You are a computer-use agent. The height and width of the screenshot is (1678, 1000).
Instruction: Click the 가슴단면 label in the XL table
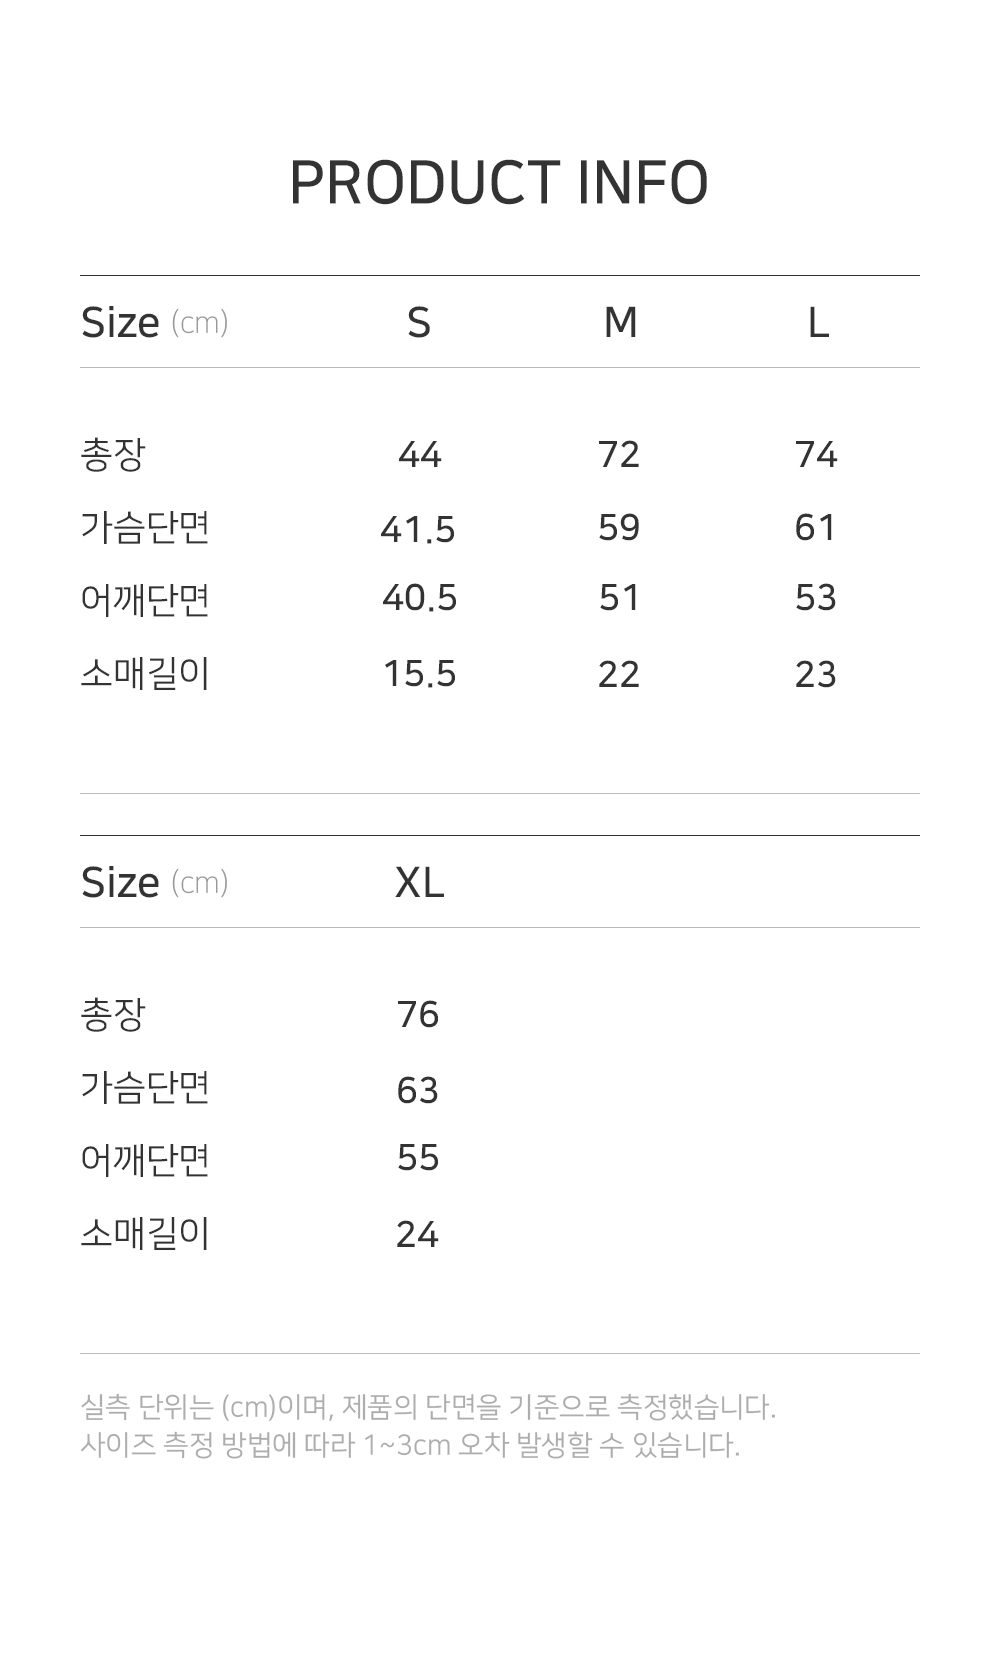145,1087
